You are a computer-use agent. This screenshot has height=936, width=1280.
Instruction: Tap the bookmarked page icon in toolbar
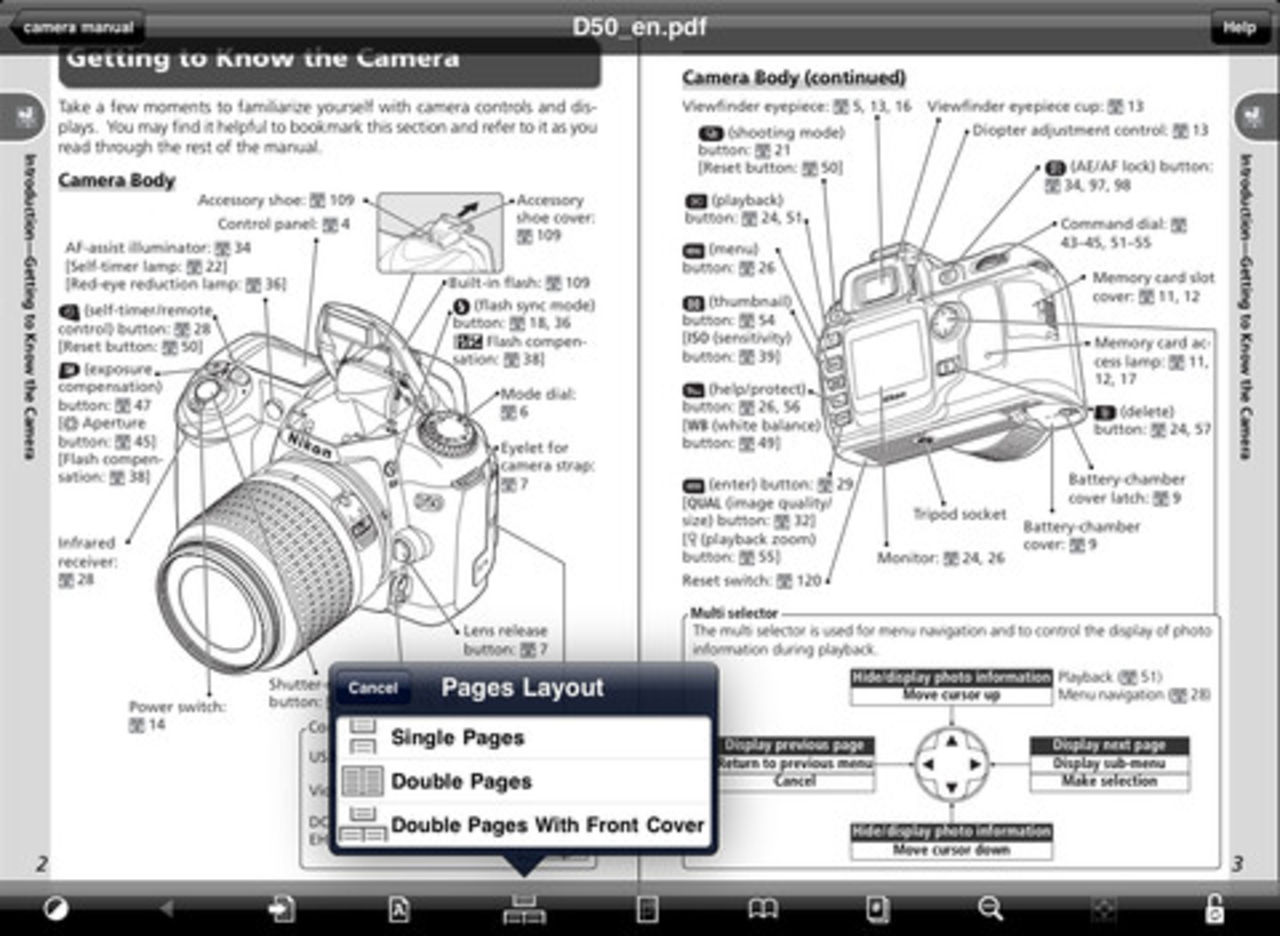click(877, 908)
